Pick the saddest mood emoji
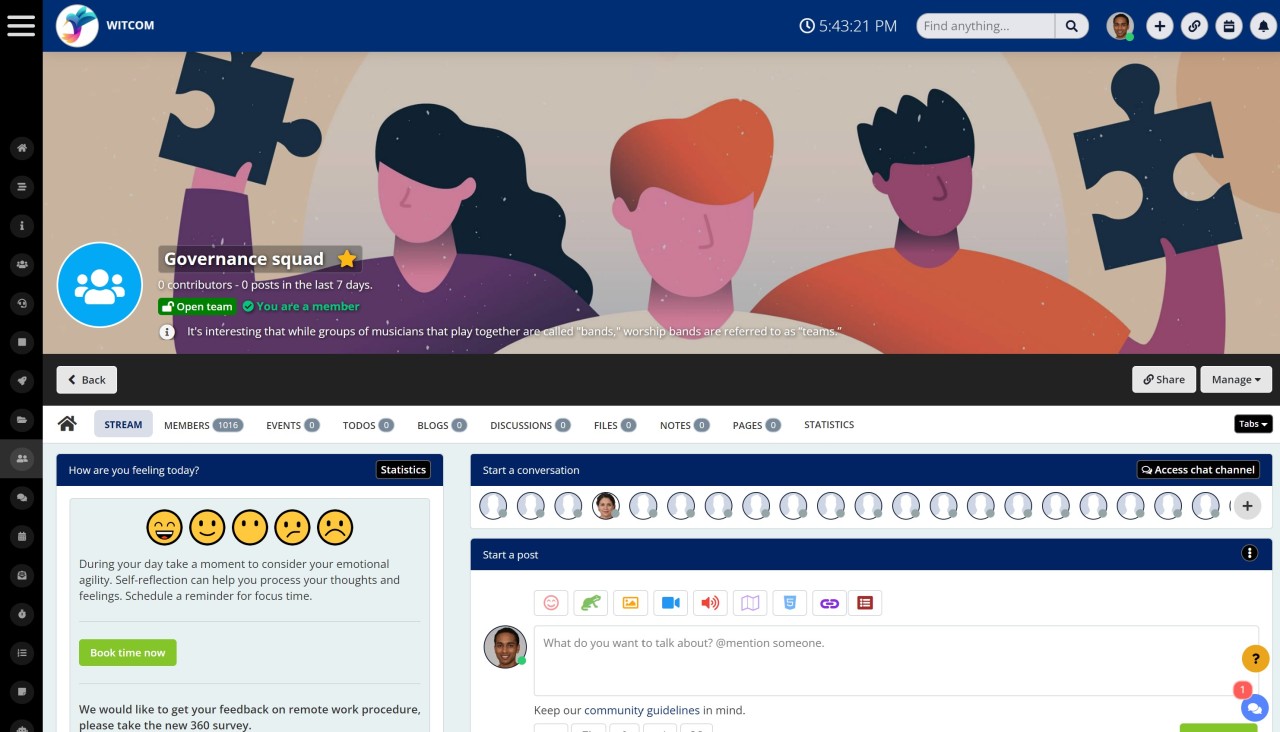This screenshot has height=732, width=1280. pos(335,526)
